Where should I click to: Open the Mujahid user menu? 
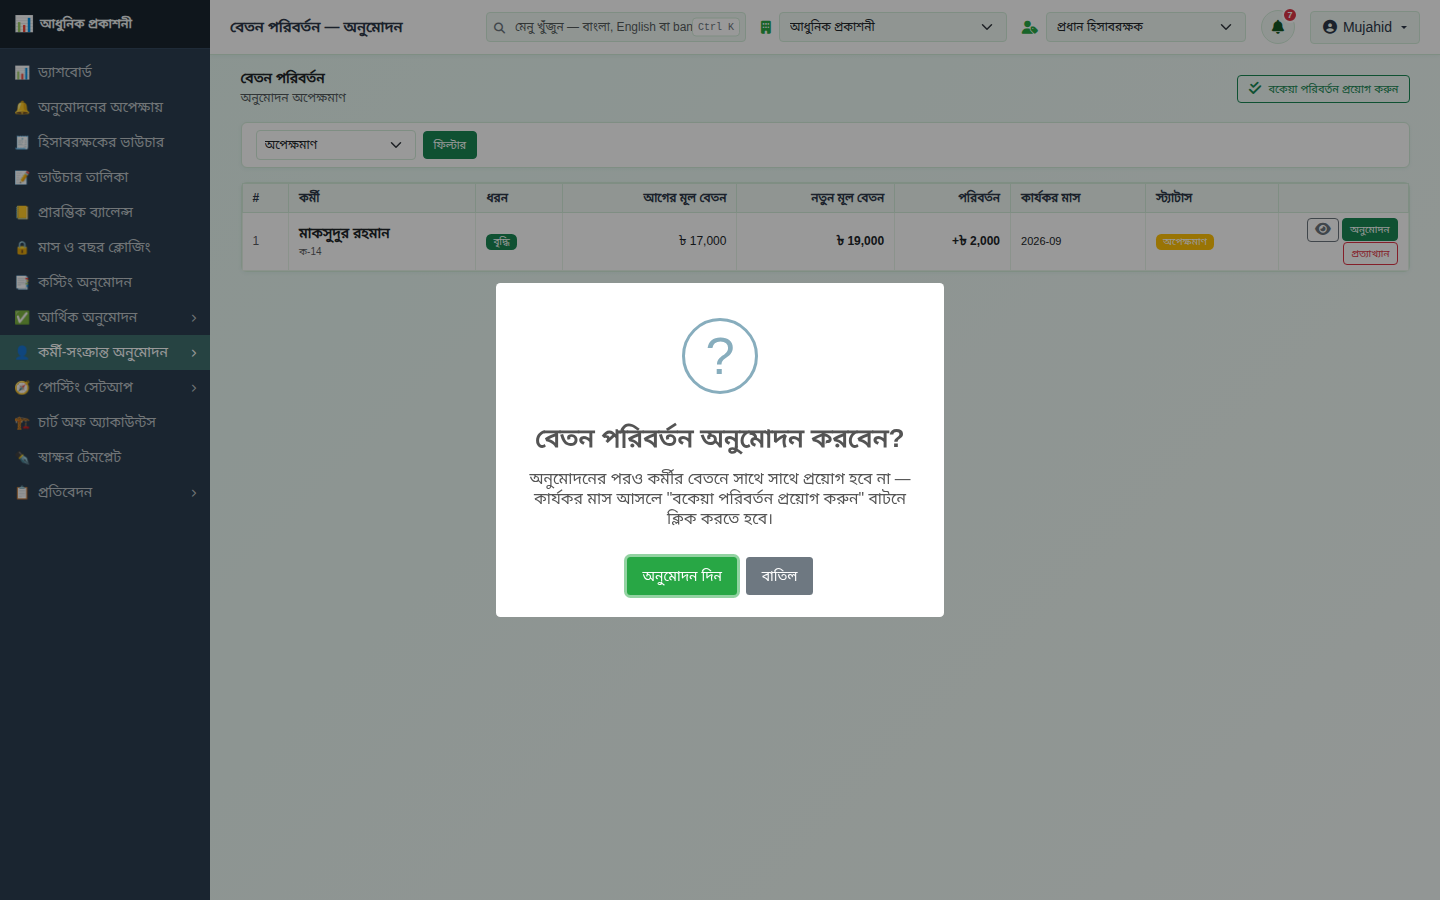point(1365,27)
